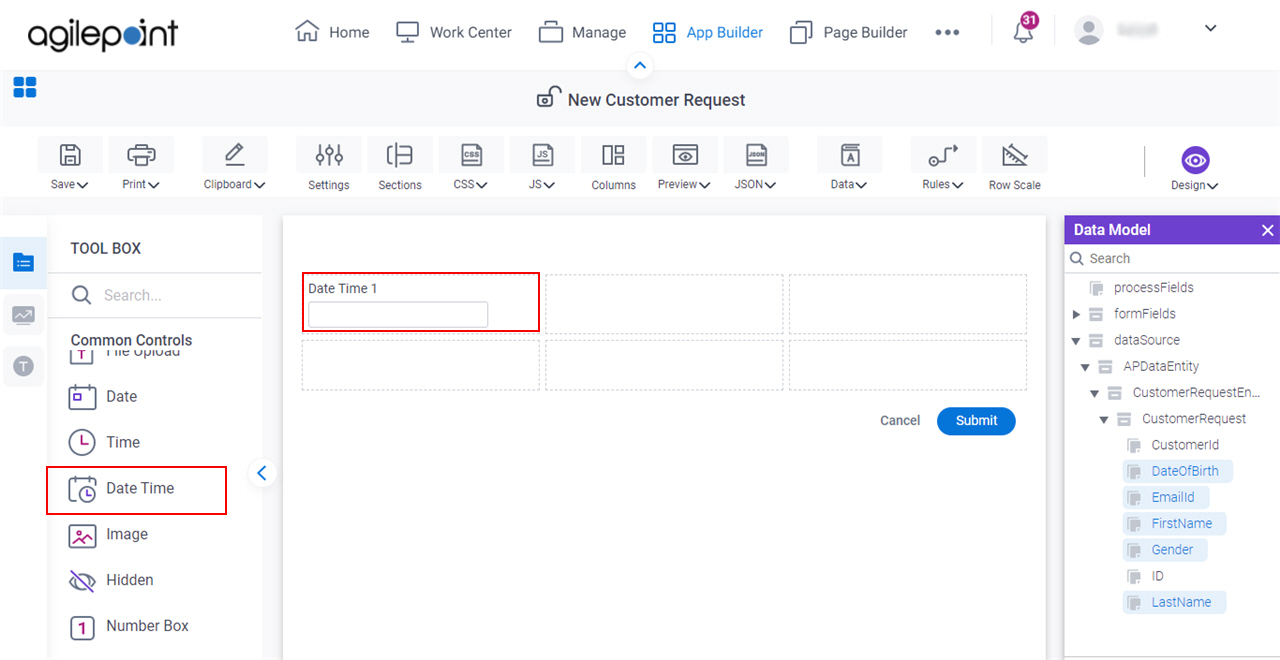The height and width of the screenshot is (660, 1280).
Task: Select LastName field in Data Model
Action: [1174, 602]
